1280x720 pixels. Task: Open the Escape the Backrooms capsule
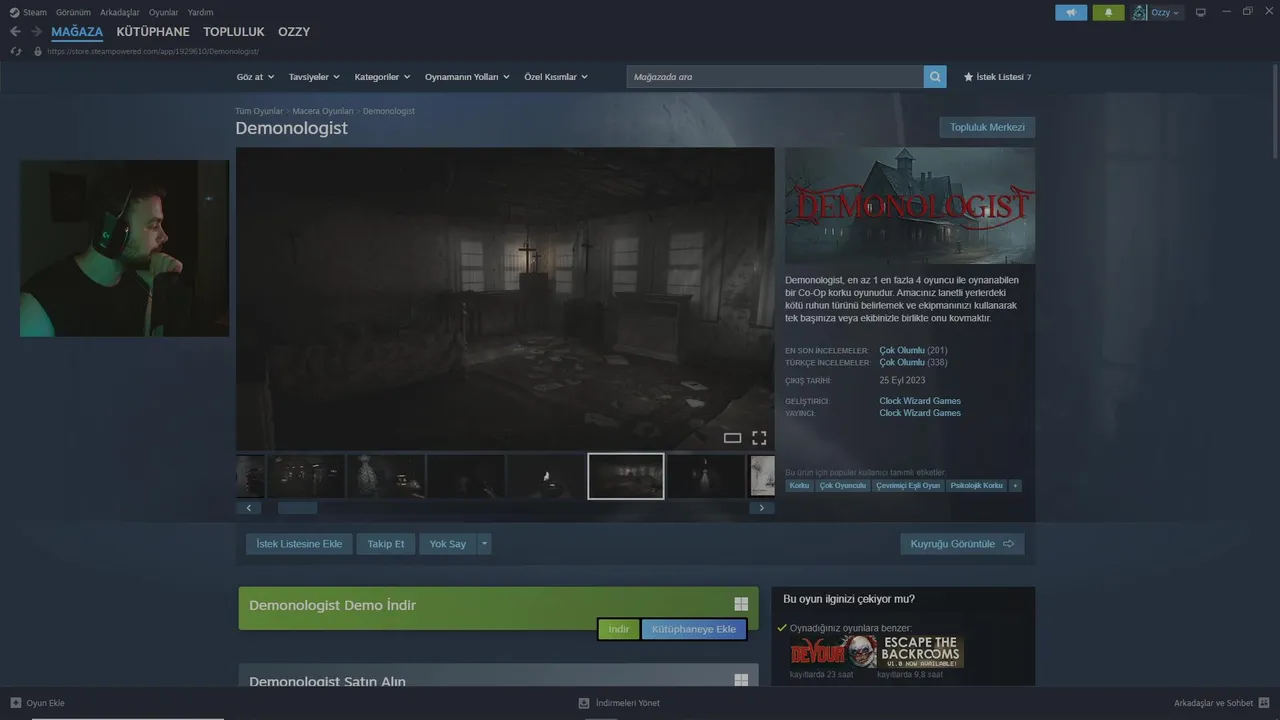920,652
